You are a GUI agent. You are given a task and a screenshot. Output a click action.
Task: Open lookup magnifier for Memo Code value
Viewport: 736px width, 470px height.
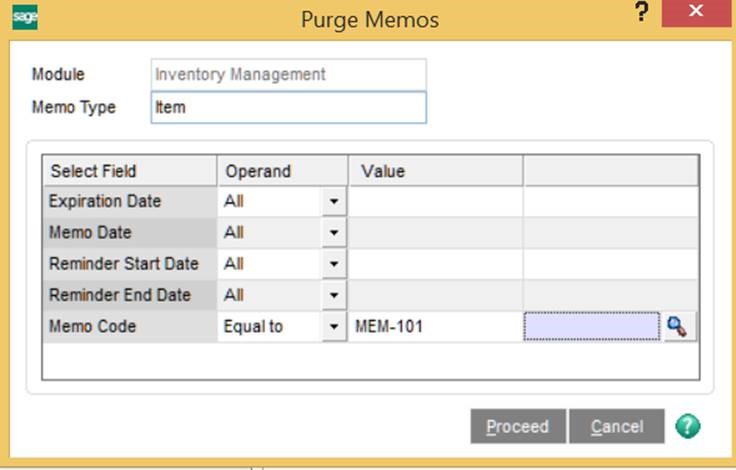pos(679,326)
